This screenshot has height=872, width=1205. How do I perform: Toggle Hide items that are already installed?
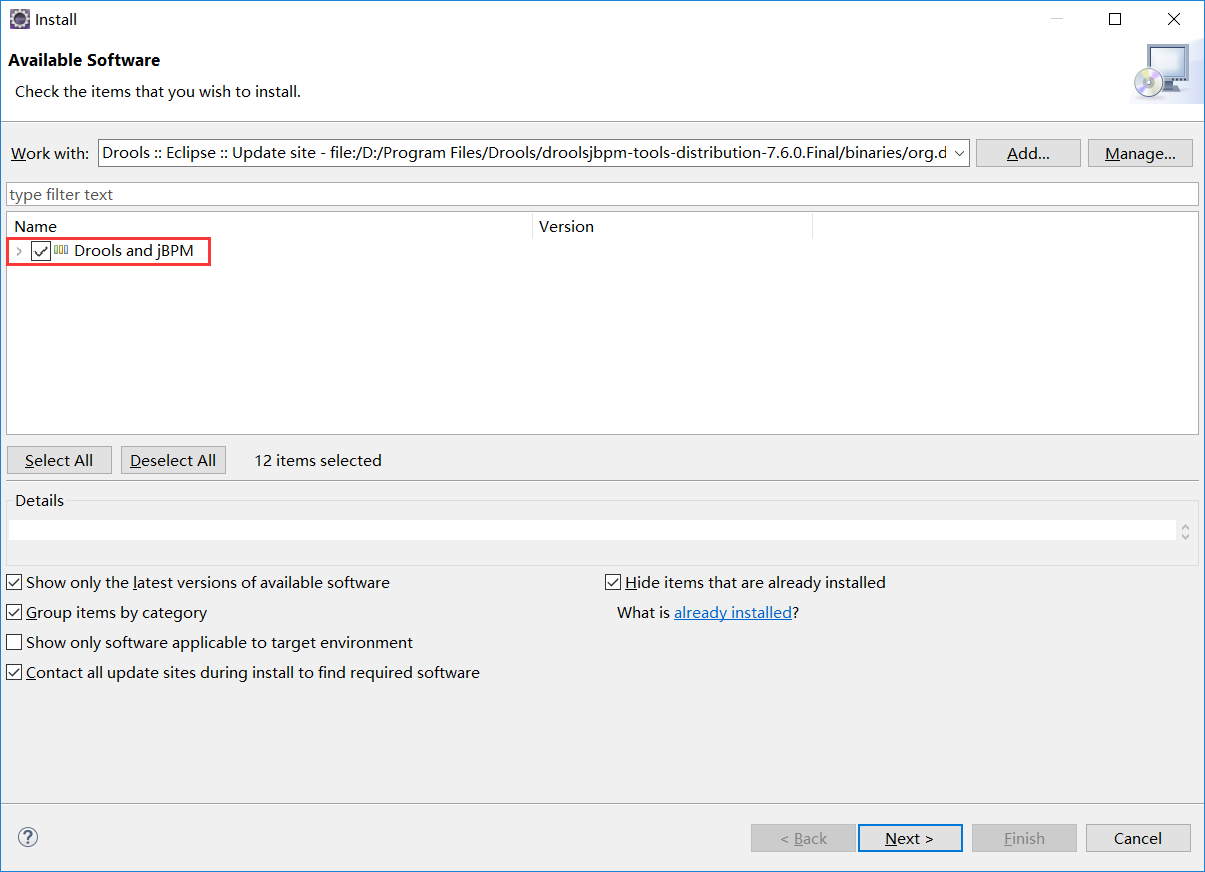click(613, 582)
